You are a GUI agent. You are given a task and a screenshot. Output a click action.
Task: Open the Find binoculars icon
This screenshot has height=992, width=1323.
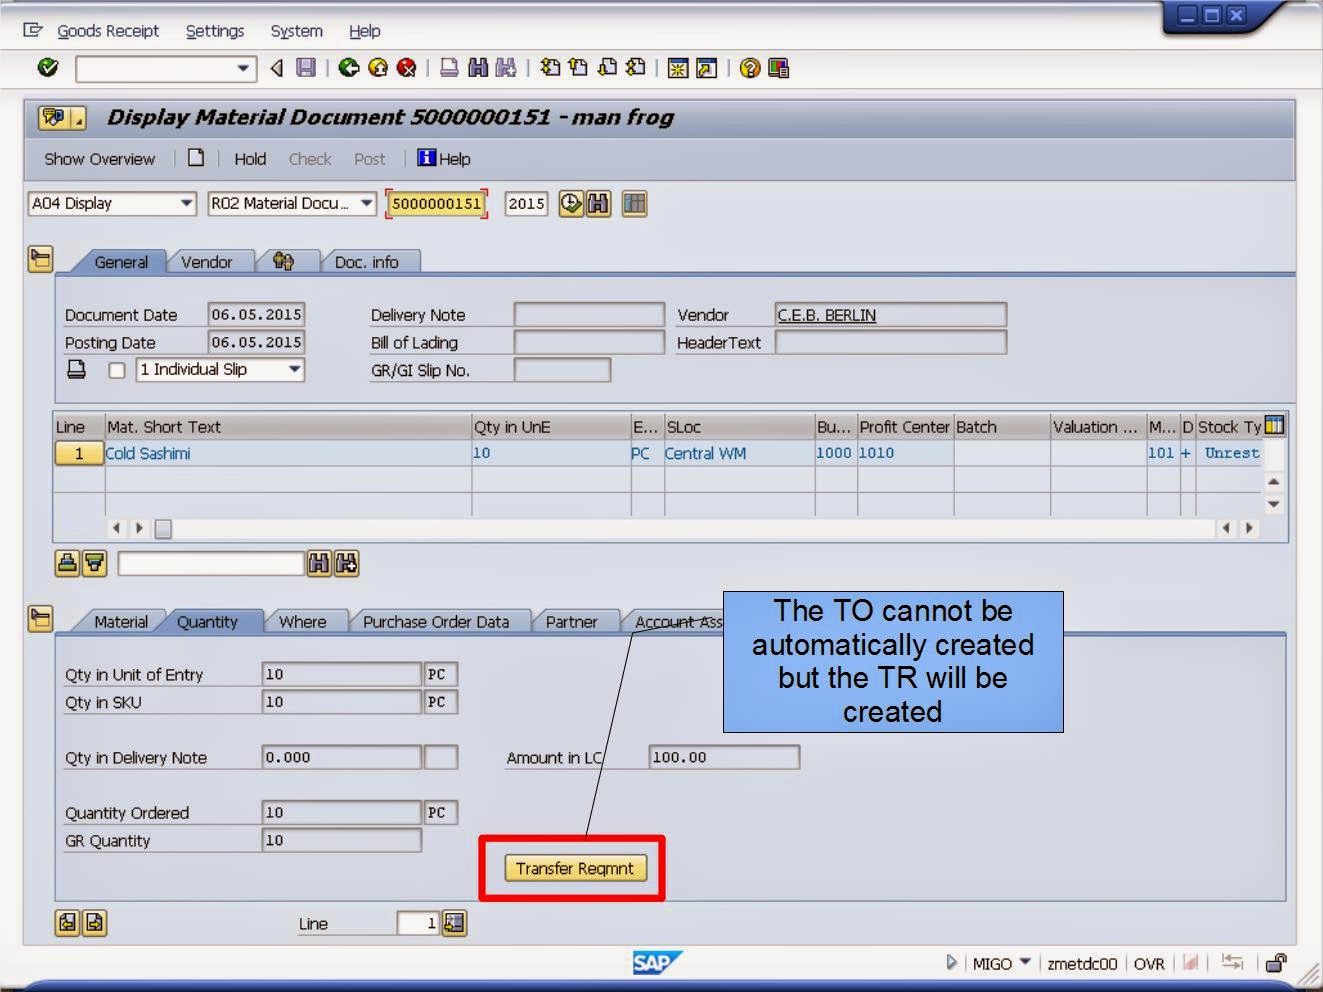[480, 67]
